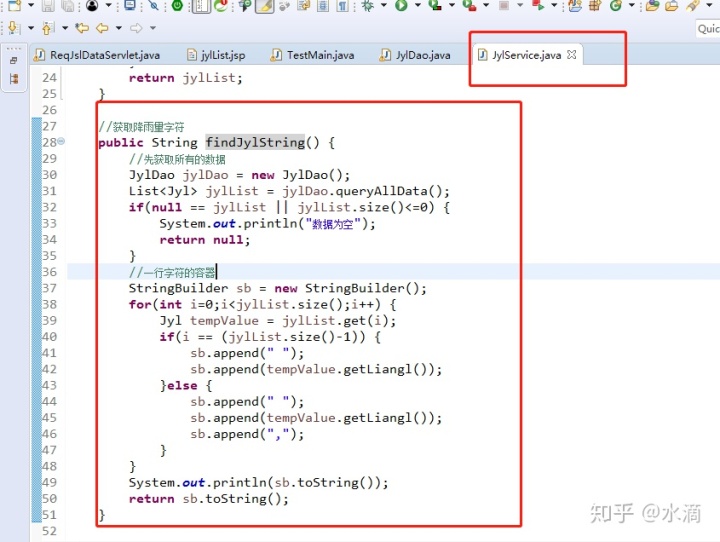
Task: Click the New Java Project icon
Action: (575, 6)
